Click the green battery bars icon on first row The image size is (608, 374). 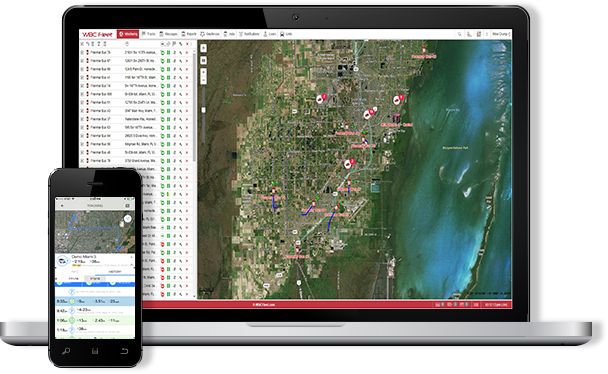pos(169,52)
